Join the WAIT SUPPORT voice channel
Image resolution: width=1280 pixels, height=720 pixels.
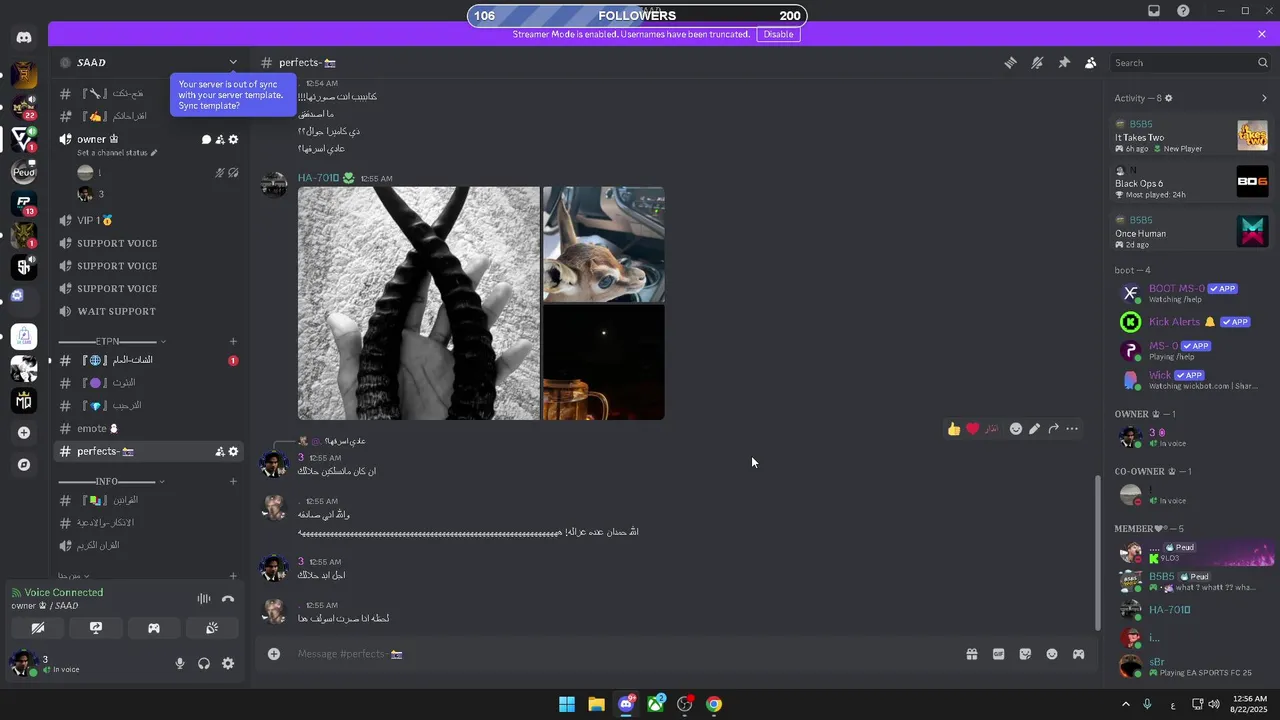click(148, 311)
